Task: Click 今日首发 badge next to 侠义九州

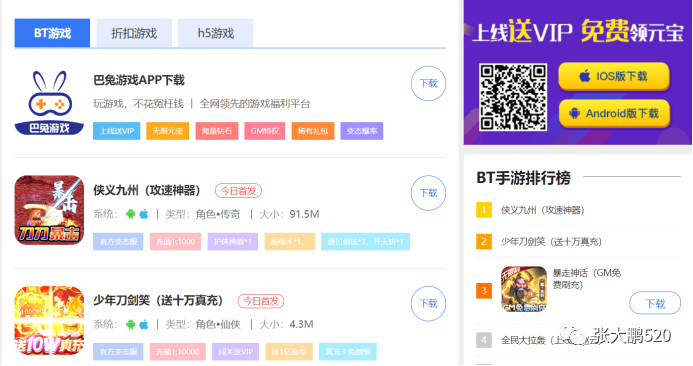Action: pos(239,191)
